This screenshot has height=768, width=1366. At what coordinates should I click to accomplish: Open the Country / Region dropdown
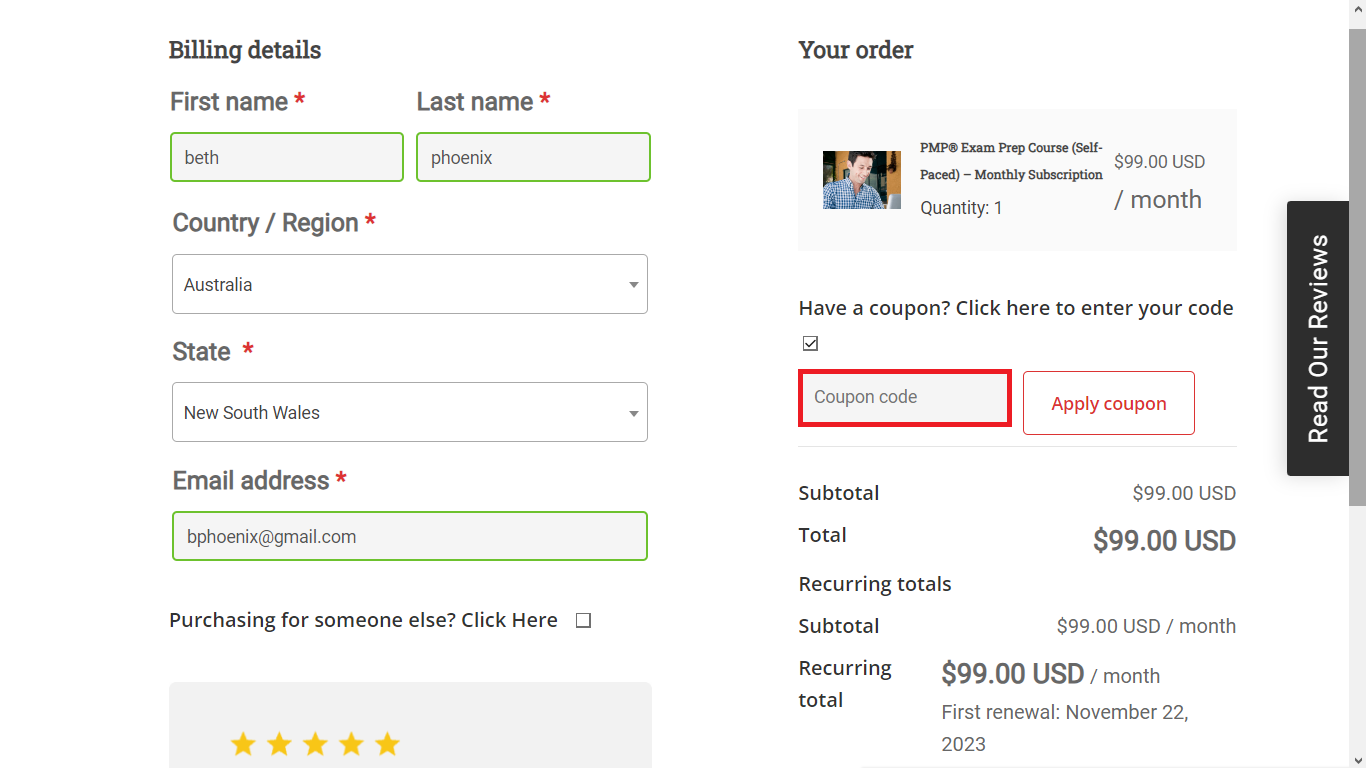point(409,284)
